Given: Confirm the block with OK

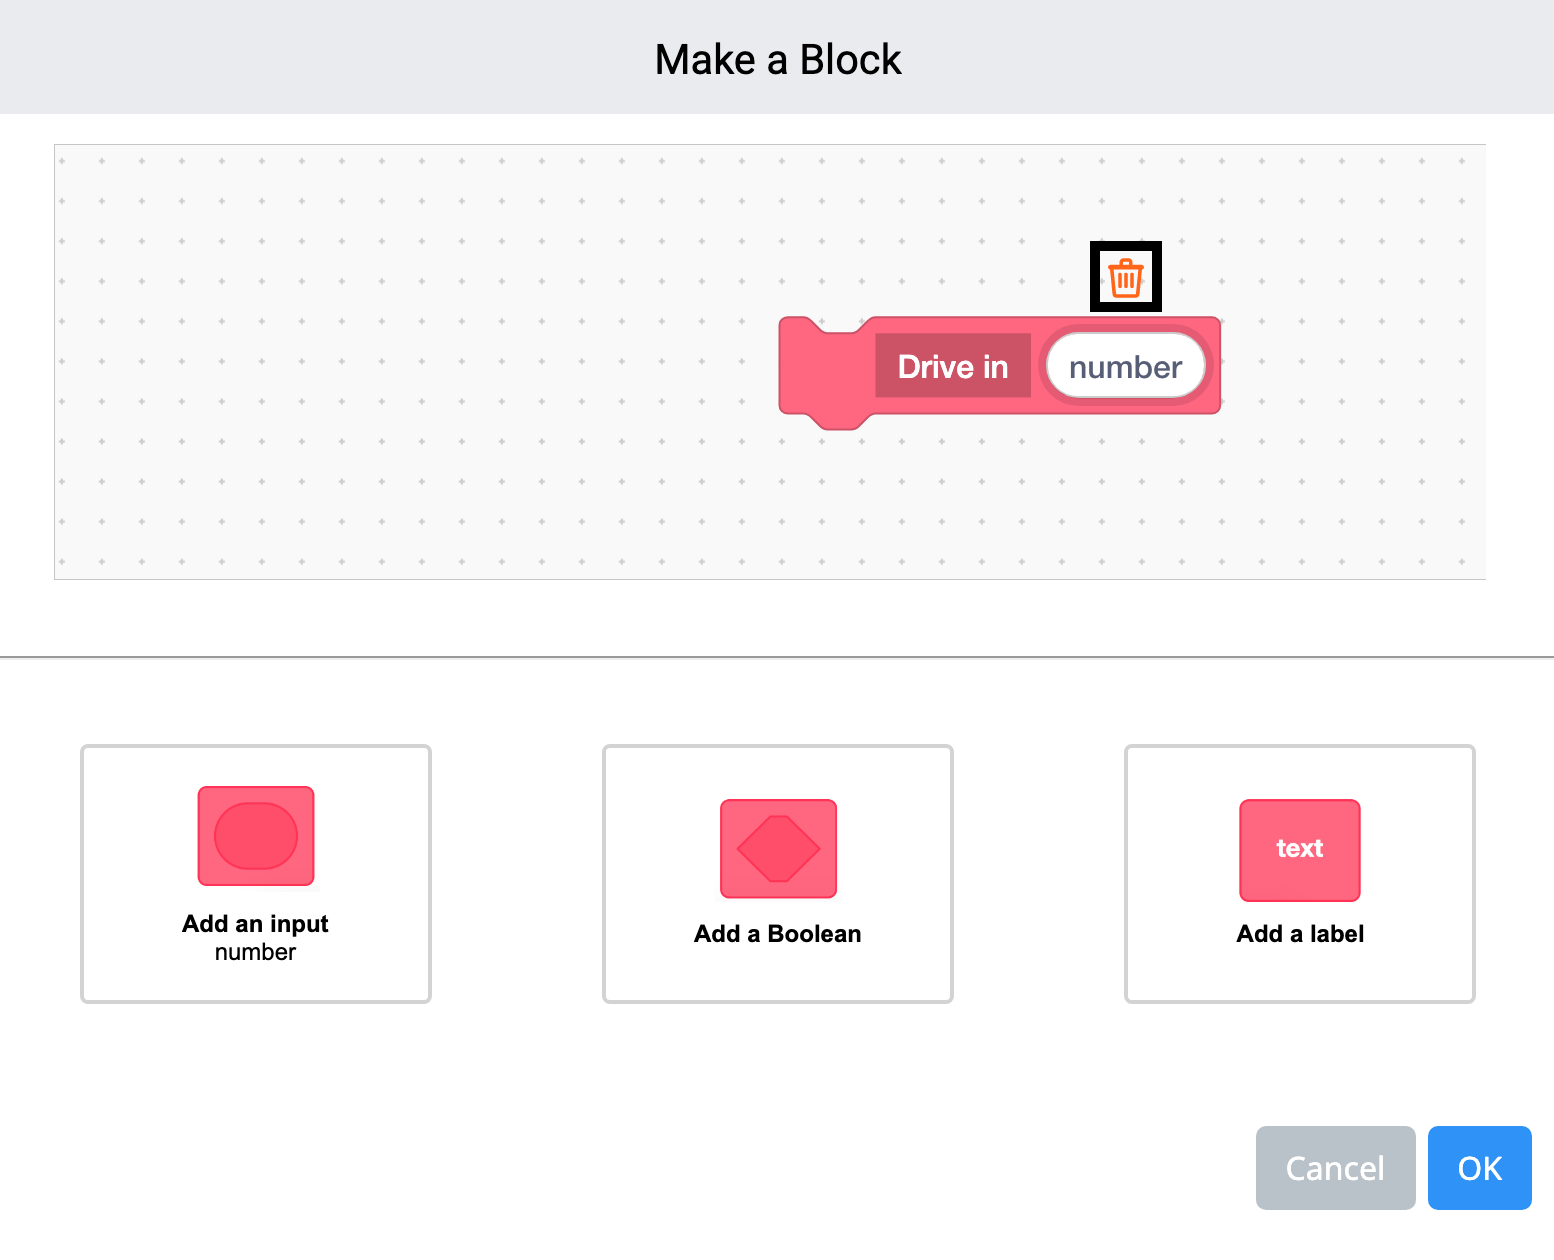Looking at the screenshot, I should tap(1479, 1167).
